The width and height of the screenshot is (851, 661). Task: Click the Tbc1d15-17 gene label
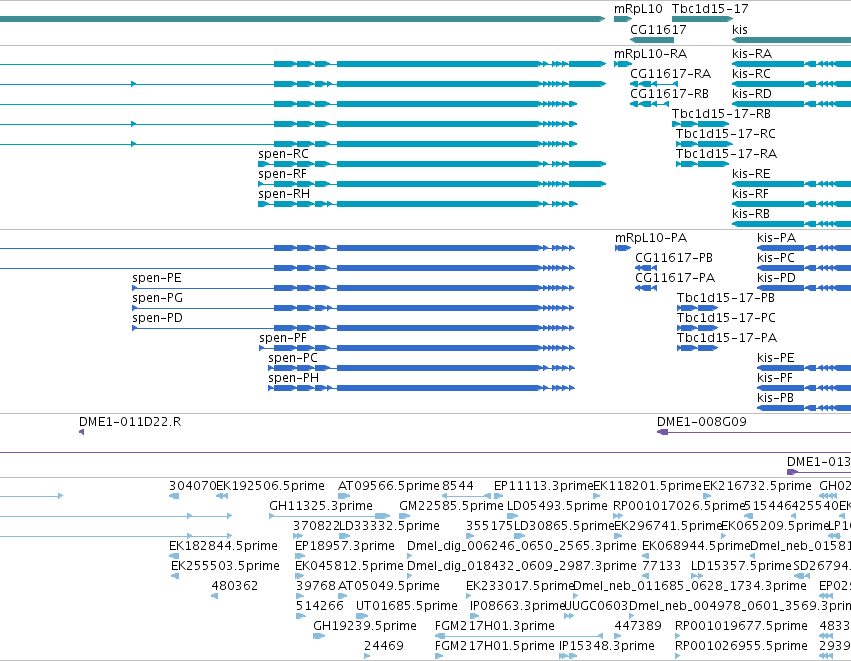[x=710, y=9]
